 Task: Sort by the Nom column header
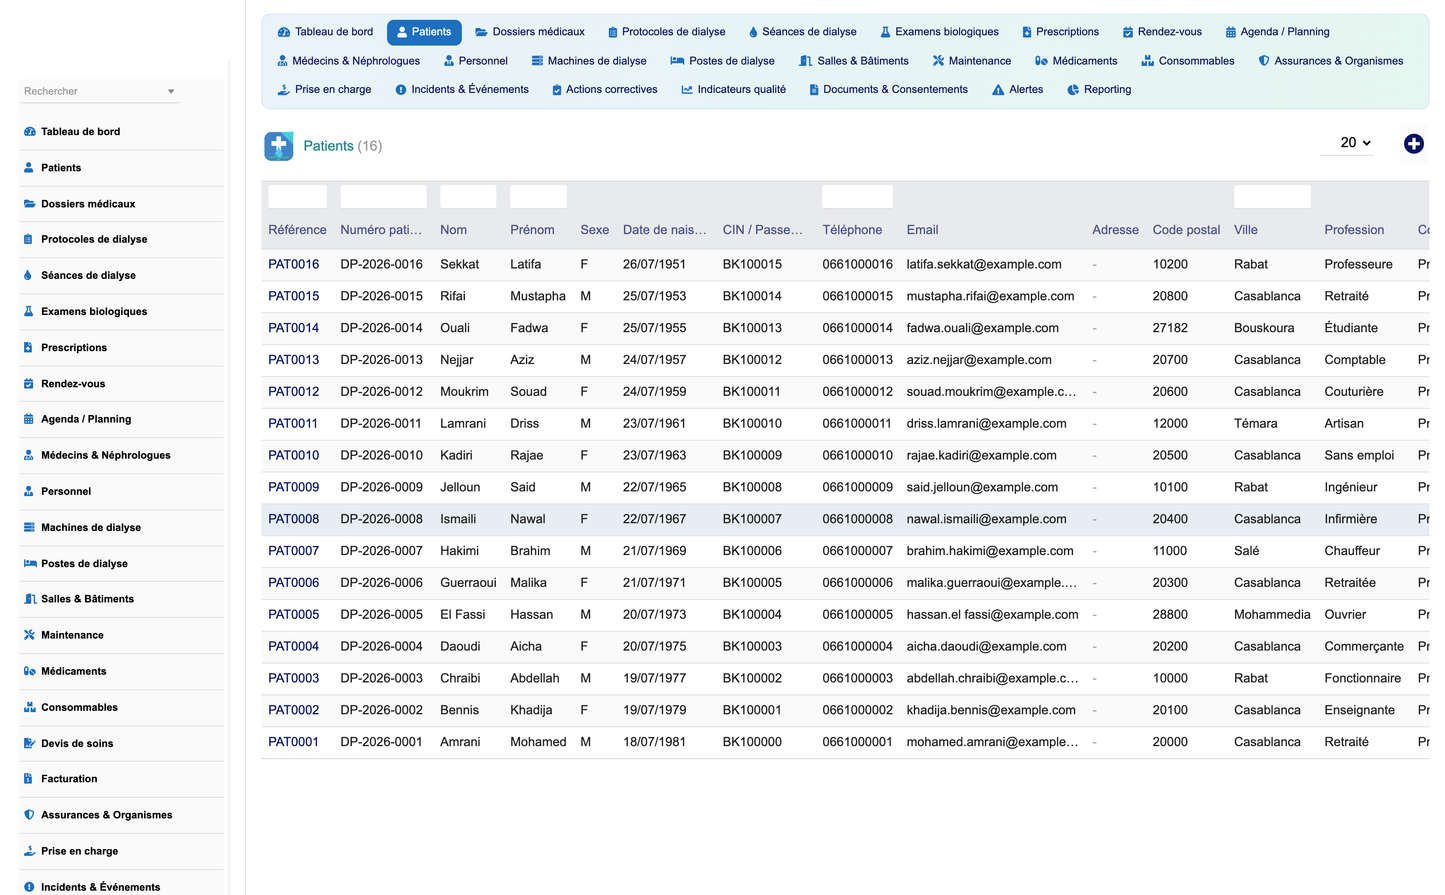point(454,230)
